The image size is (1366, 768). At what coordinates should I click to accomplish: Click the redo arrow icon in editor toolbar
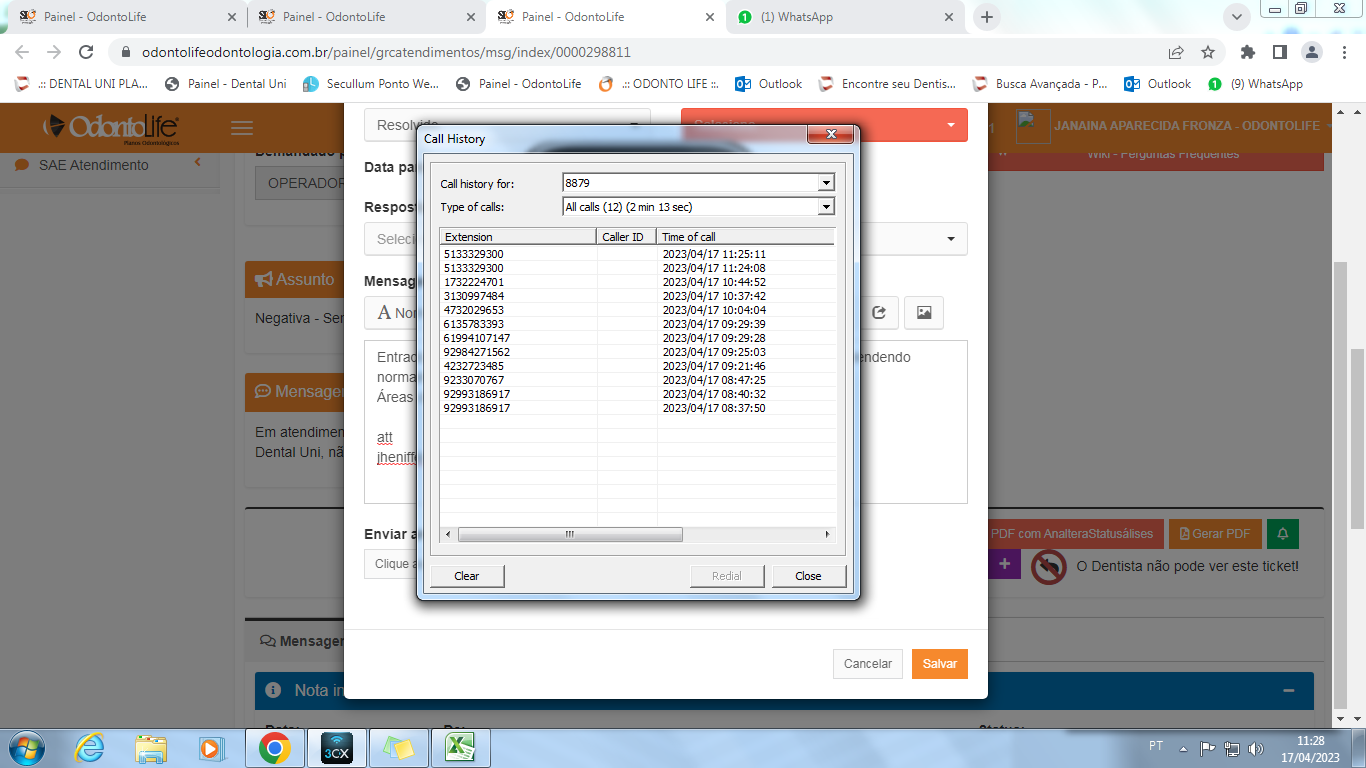click(x=879, y=313)
